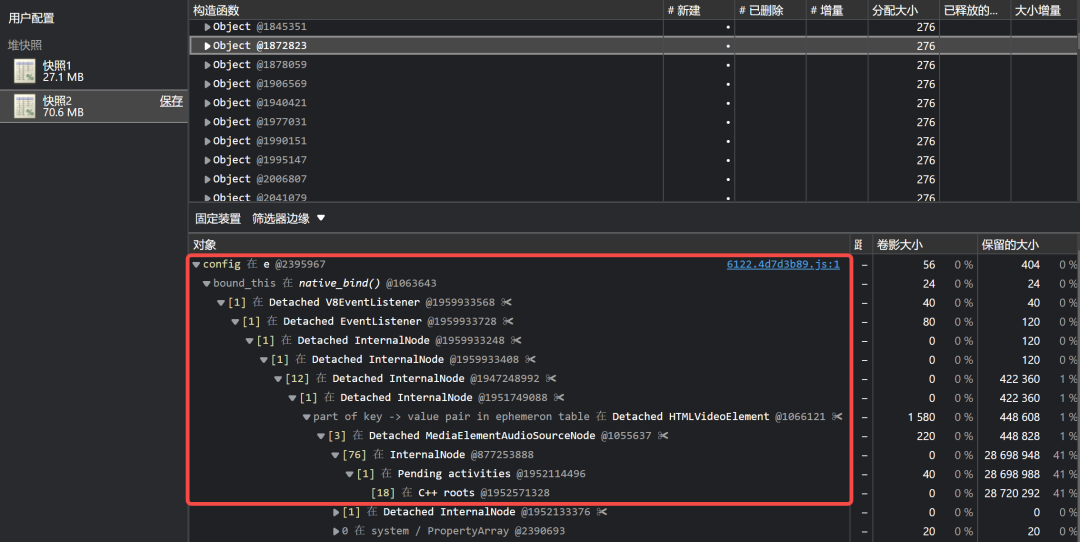Collapse the config in e @2395967 node
Image resolution: width=1080 pixels, height=542 pixels.
196,264
